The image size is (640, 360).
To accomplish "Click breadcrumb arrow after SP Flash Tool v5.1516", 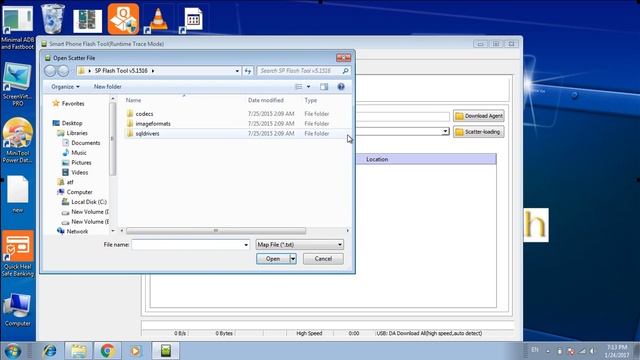I will (153, 71).
